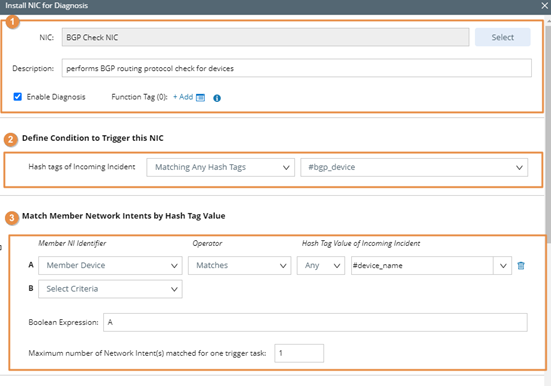
Task: Click the 'Function Tag (0):' label
Action: click(x=140, y=97)
